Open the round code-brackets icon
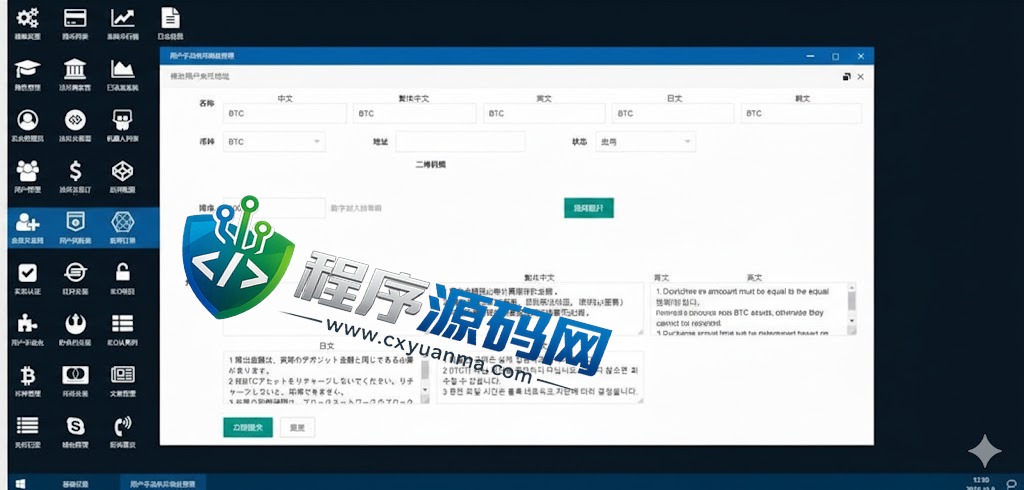 [75, 120]
